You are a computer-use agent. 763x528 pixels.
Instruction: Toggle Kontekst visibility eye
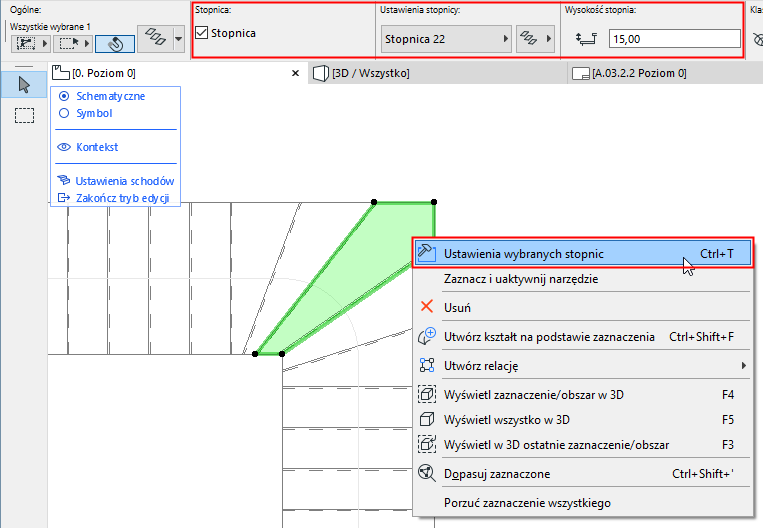click(64, 147)
